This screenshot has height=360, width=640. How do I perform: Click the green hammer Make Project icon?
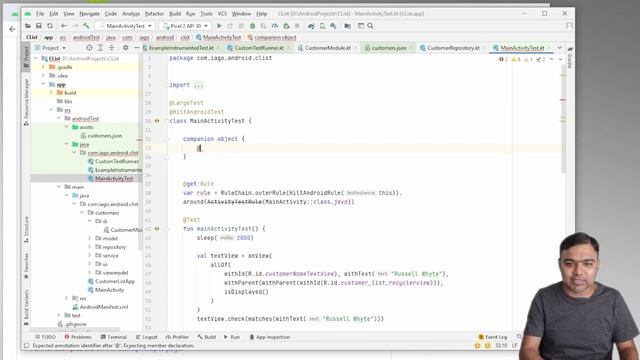click(86, 26)
